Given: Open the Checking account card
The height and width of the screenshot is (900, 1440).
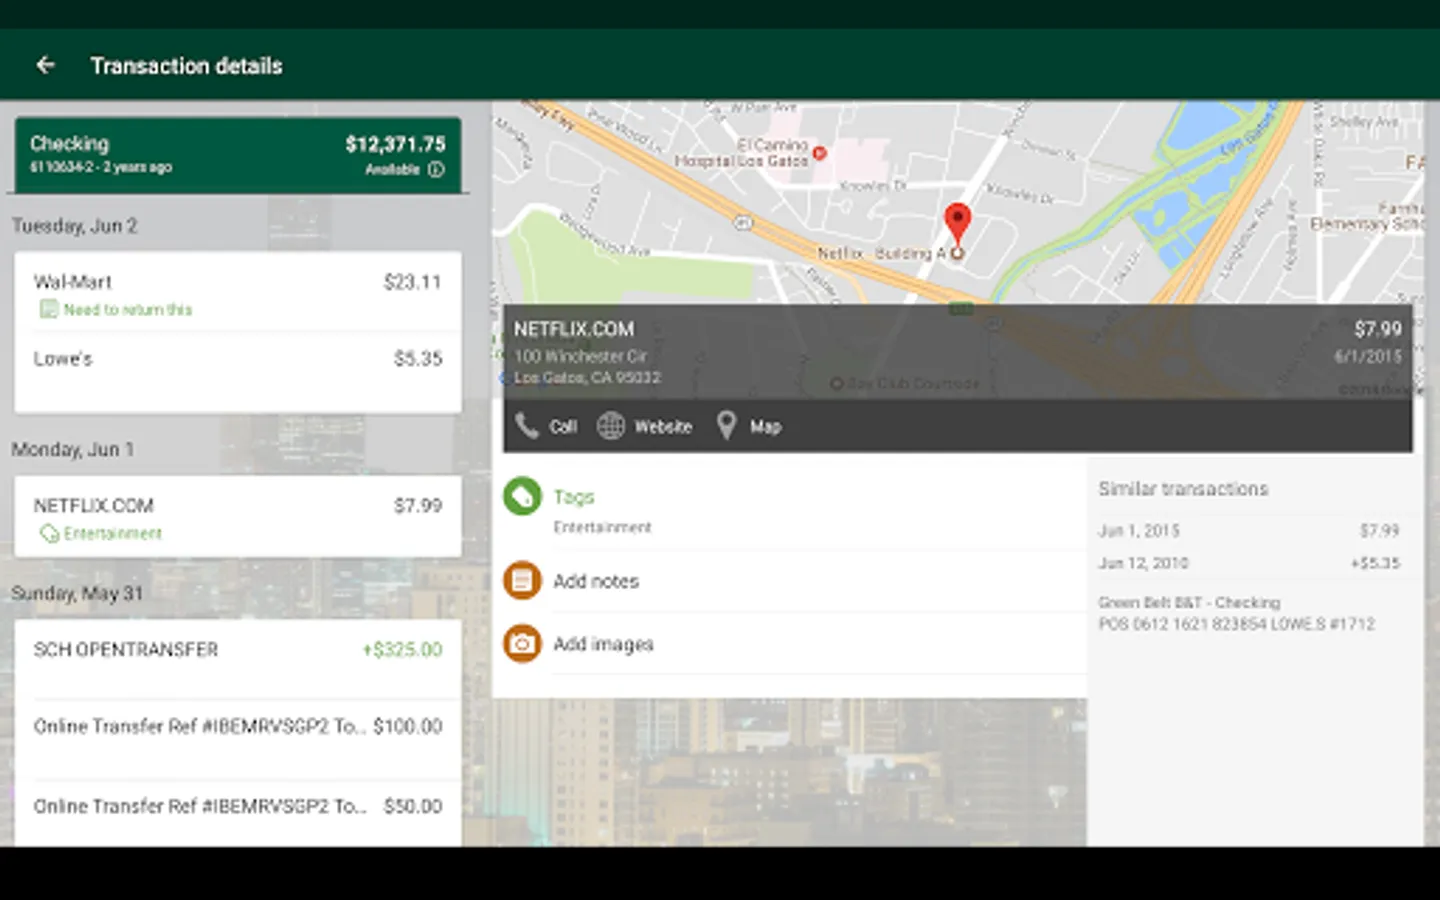Looking at the screenshot, I should point(238,155).
